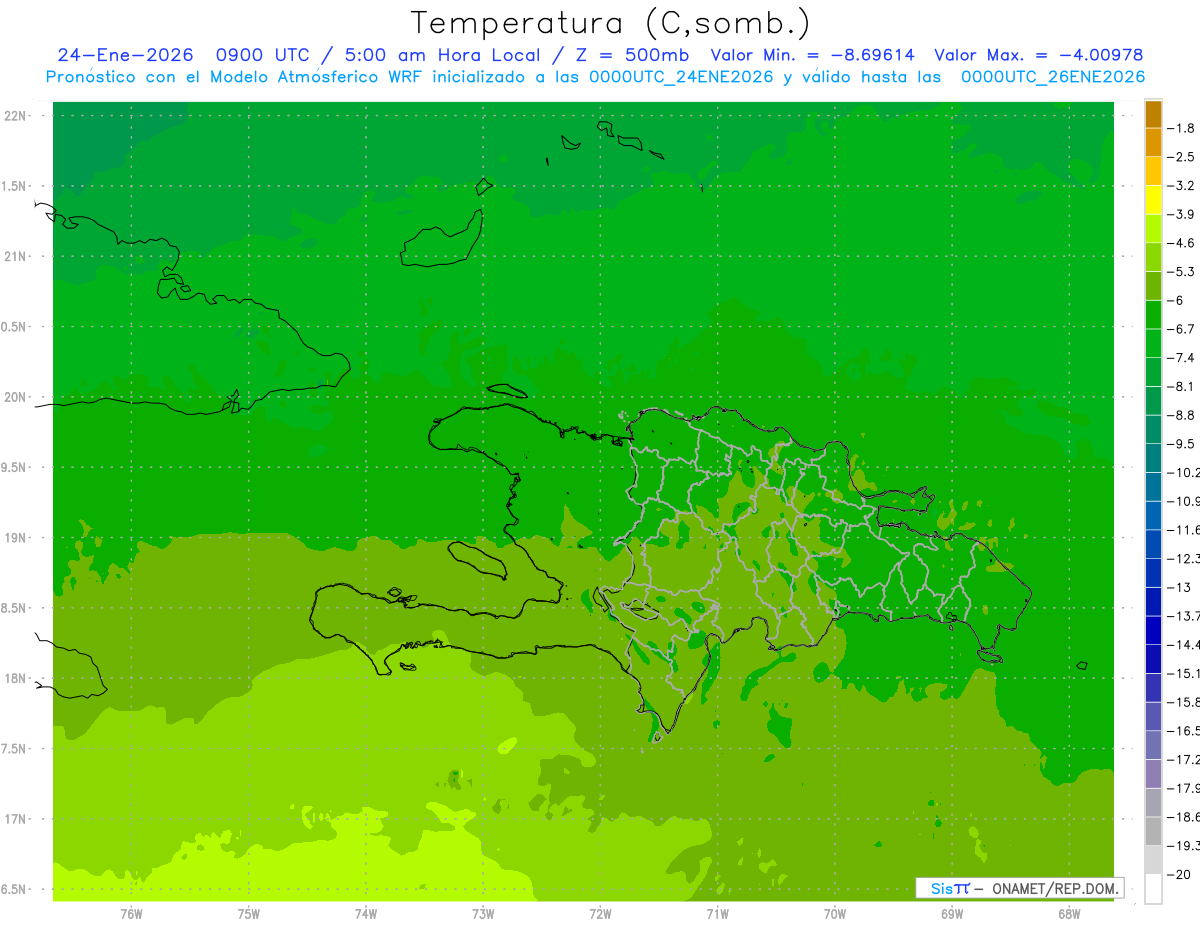The width and height of the screenshot is (1200, 927).
Task: Click the "69W" longitude axis label
Action: pos(952,914)
